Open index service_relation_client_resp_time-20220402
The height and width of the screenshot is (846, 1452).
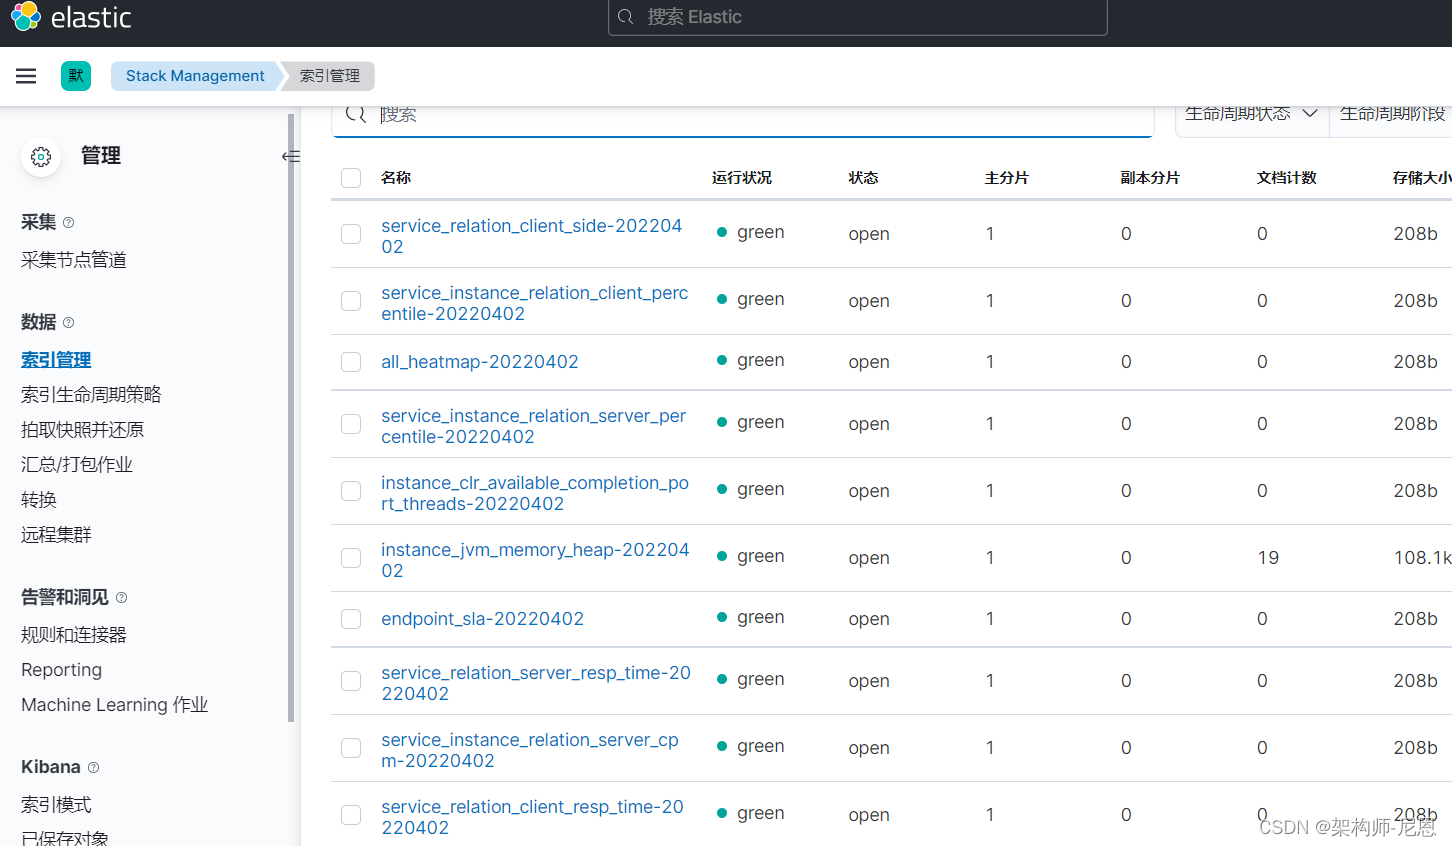pos(532,817)
